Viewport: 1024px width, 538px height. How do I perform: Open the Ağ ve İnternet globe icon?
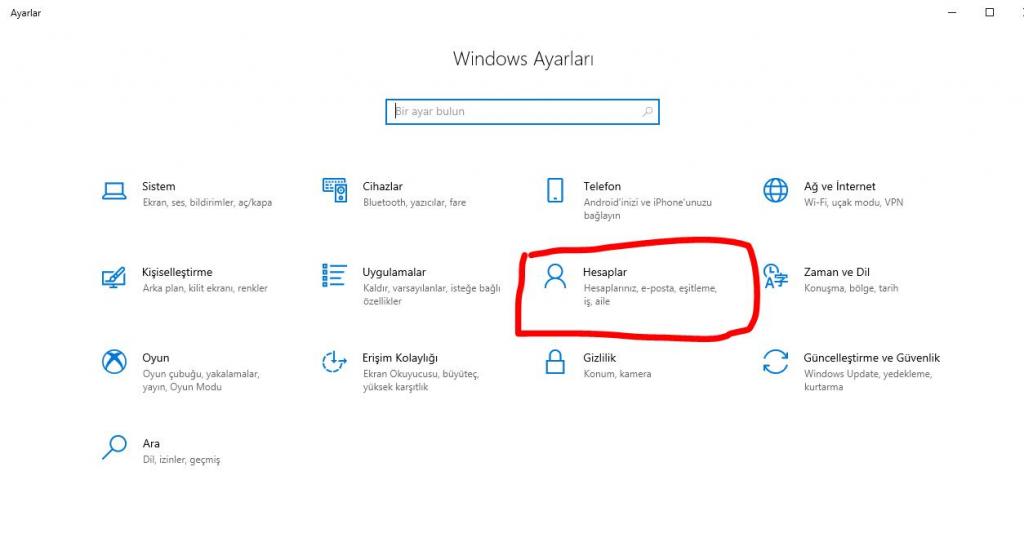pyautogui.click(x=776, y=190)
